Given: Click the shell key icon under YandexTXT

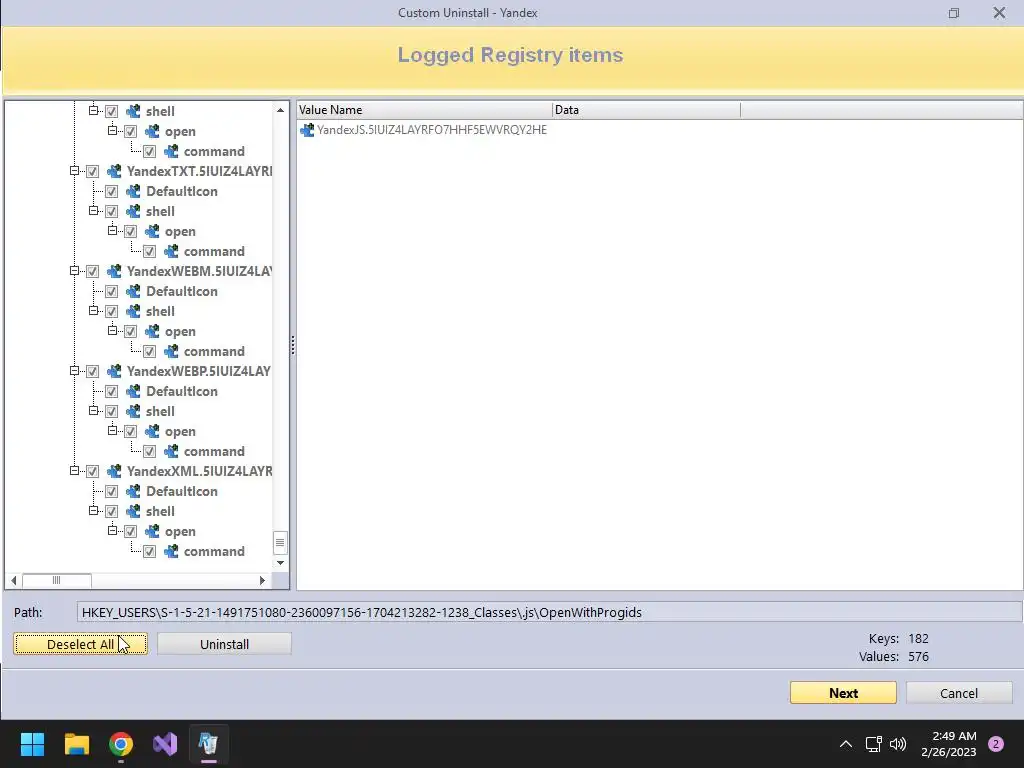Looking at the screenshot, I should pyautogui.click(x=133, y=211).
